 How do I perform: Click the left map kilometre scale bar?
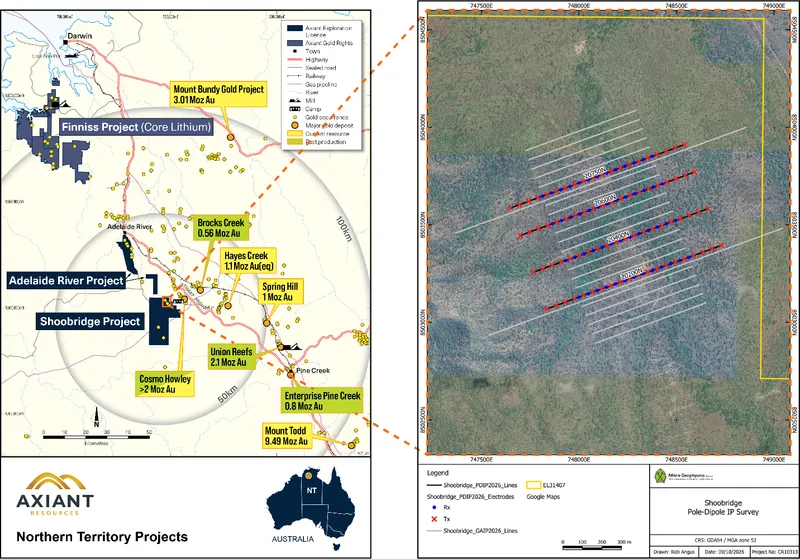(97, 437)
